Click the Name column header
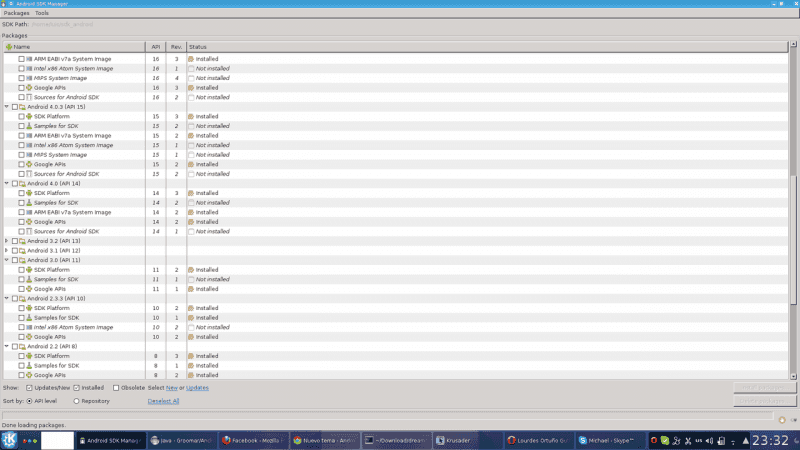 pyautogui.click(x=74, y=47)
